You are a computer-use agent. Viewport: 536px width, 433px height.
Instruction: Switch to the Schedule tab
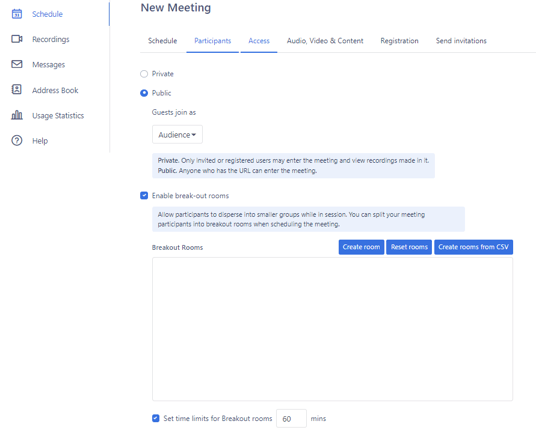(162, 41)
